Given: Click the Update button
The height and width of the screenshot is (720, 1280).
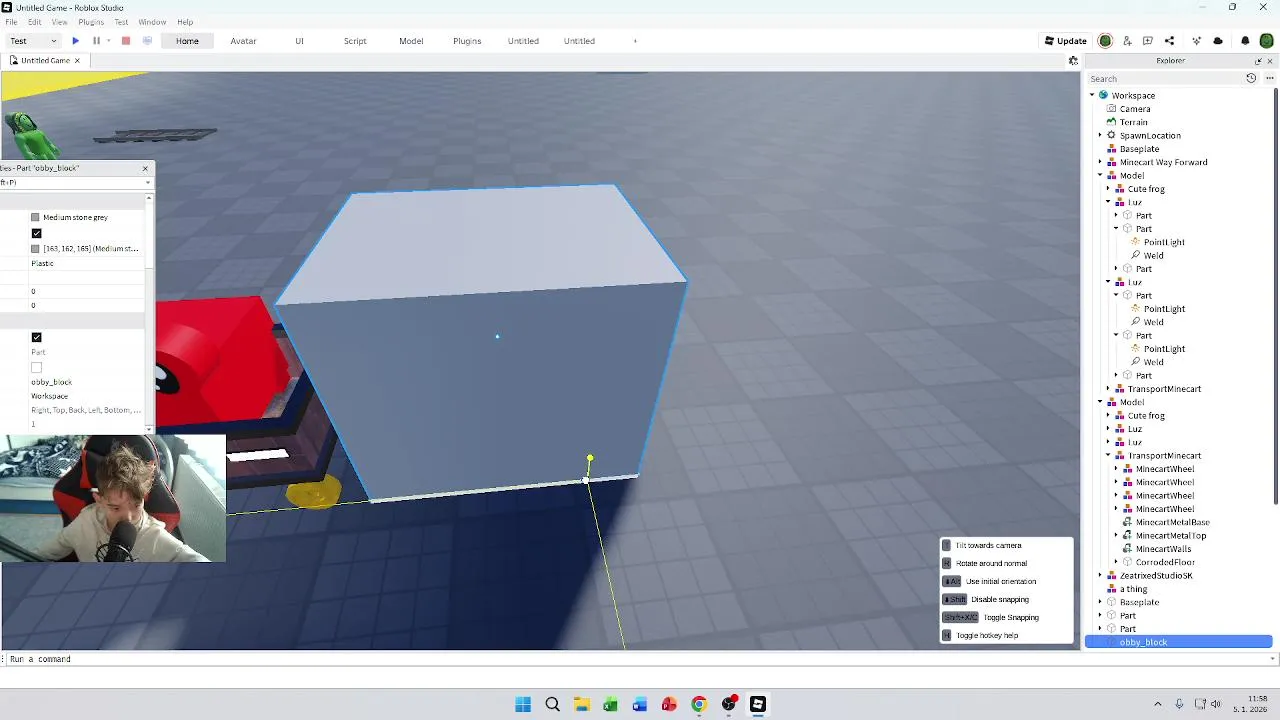Looking at the screenshot, I should [1066, 41].
